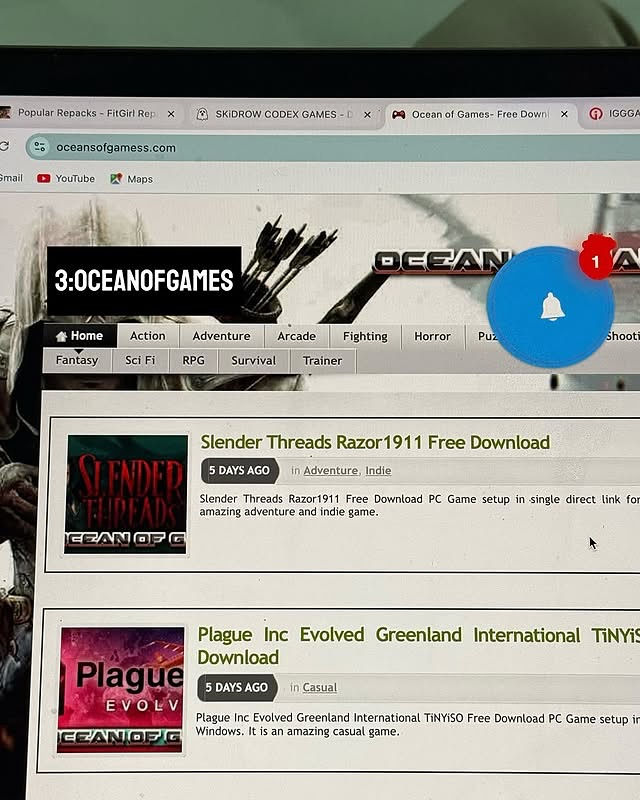Go to the Home menu item
This screenshot has height=800, width=640.
pos(80,336)
